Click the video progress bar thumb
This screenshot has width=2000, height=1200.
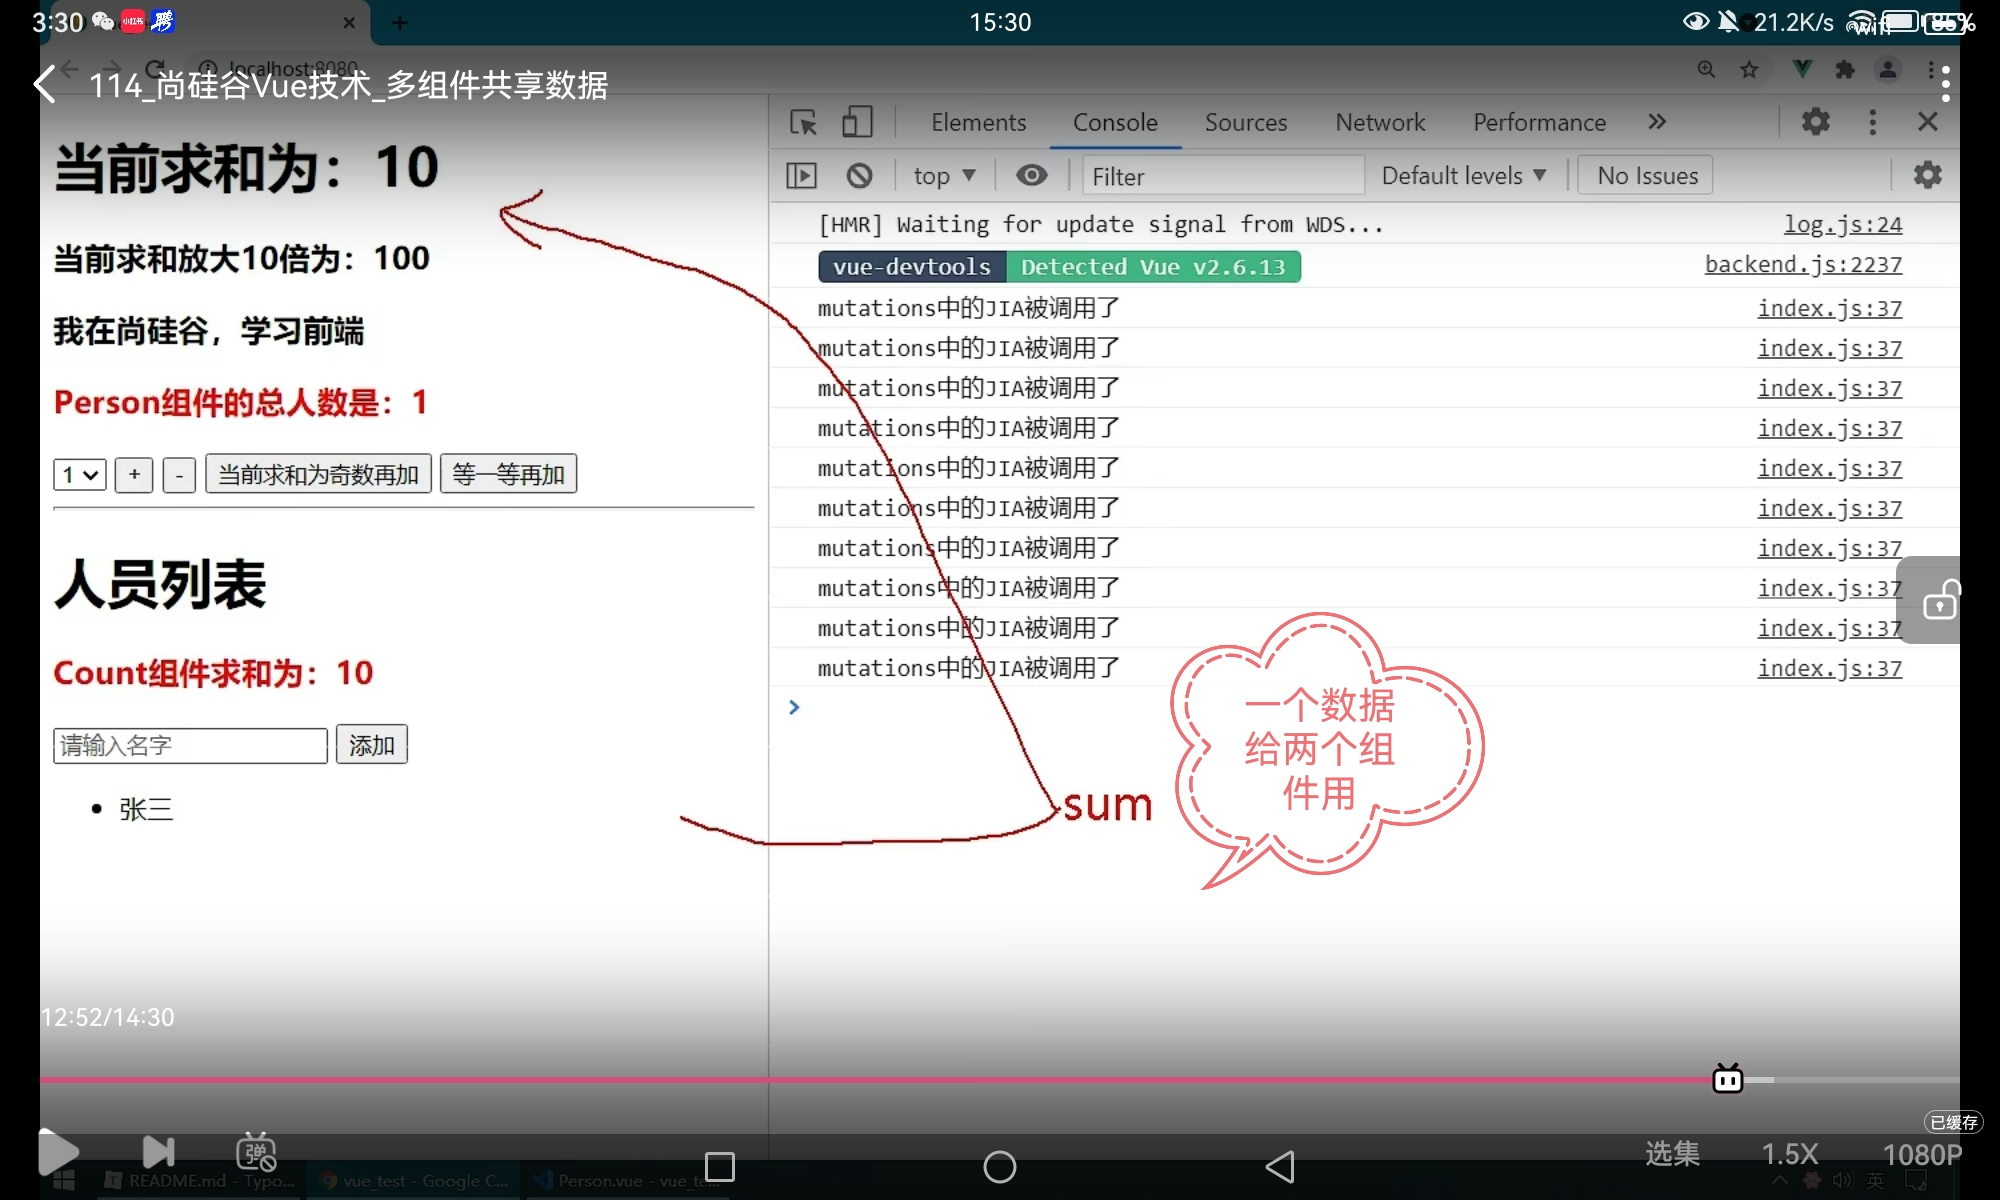click(x=1727, y=1080)
